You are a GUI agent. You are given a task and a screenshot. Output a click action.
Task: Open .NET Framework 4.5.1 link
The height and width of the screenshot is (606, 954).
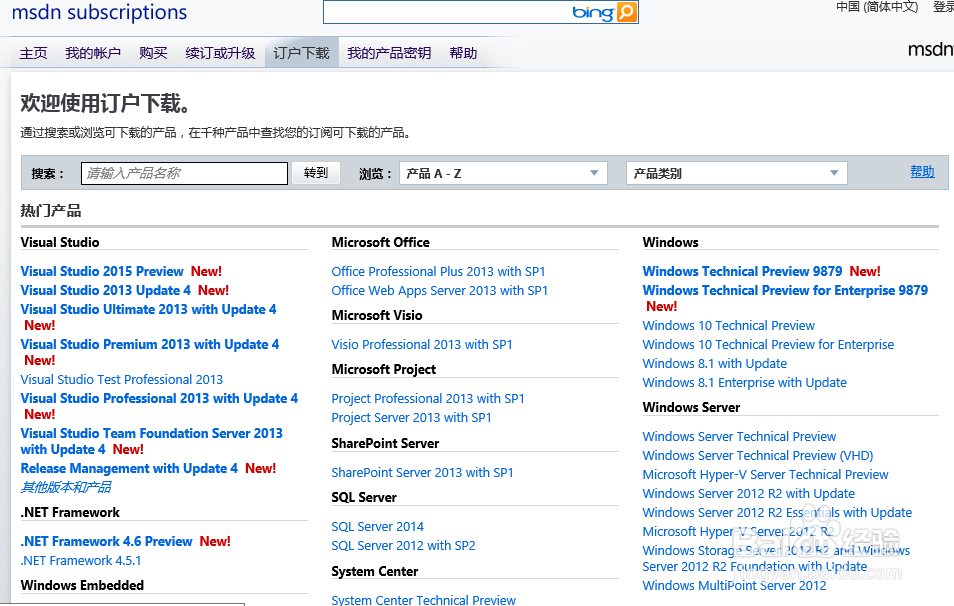81,560
